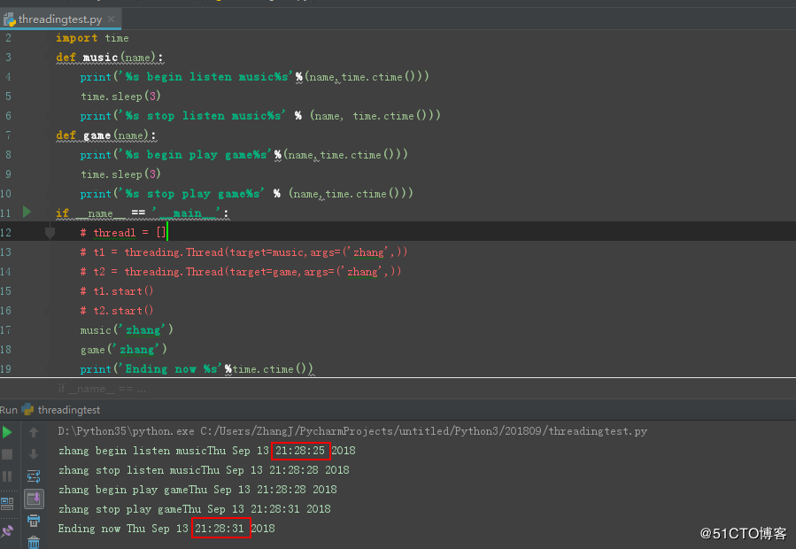This screenshot has width=796, height=549.
Task: Toggle Scroll to the End button
Action: (x=34, y=499)
